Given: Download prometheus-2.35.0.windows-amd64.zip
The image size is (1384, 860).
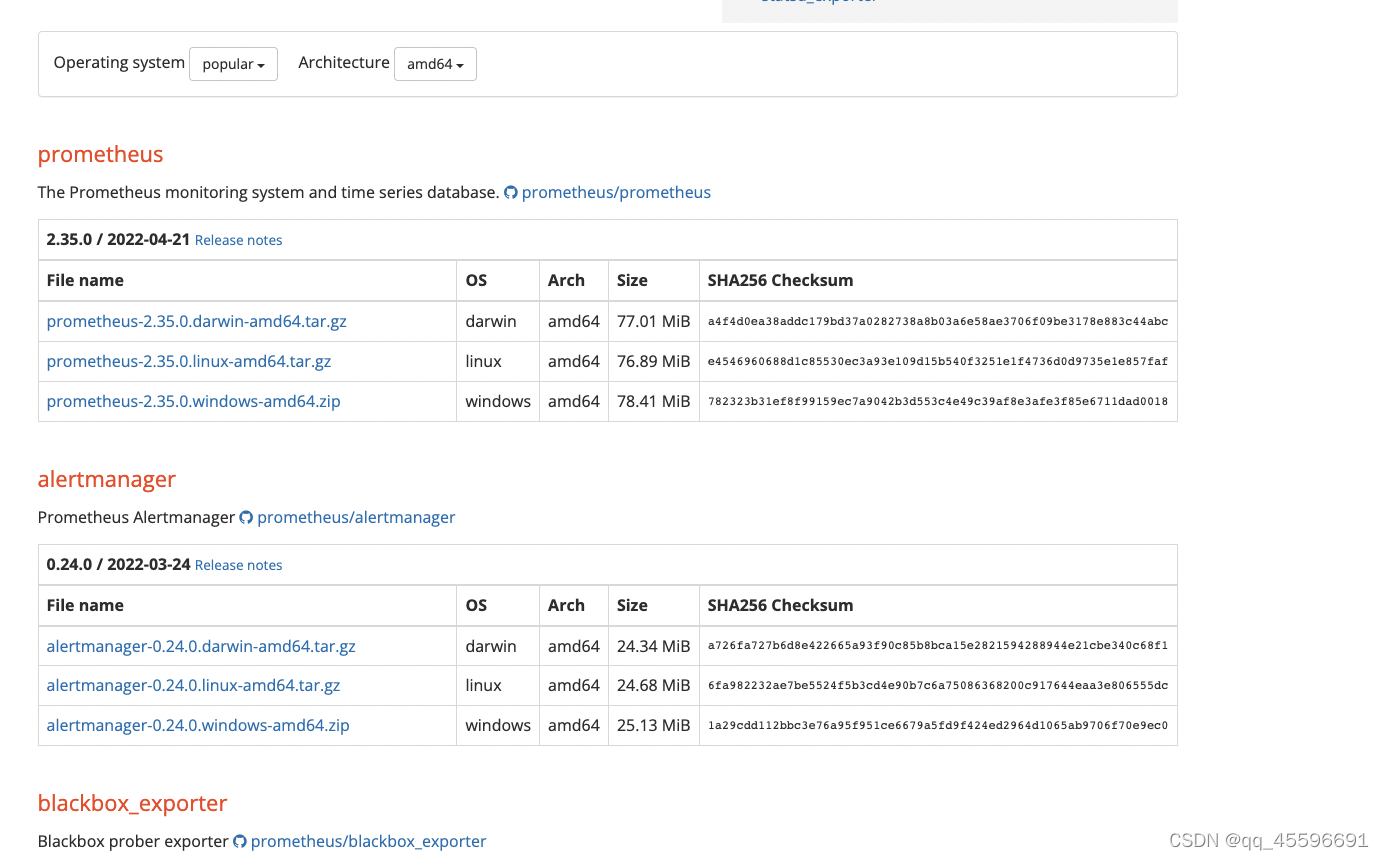Looking at the screenshot, I should click(x=194, y=401).
